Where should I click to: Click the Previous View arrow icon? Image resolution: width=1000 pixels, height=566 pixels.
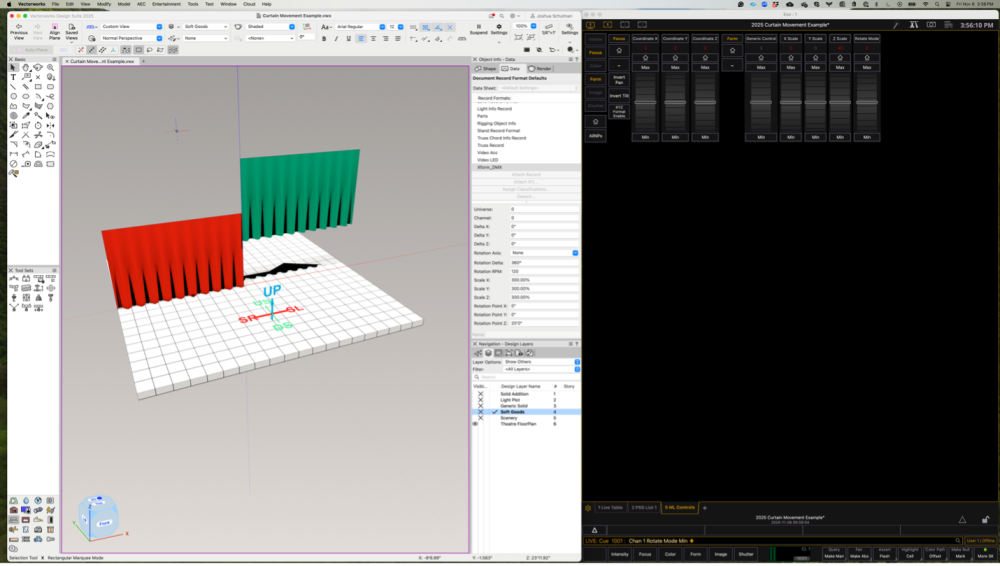[18, 24]
